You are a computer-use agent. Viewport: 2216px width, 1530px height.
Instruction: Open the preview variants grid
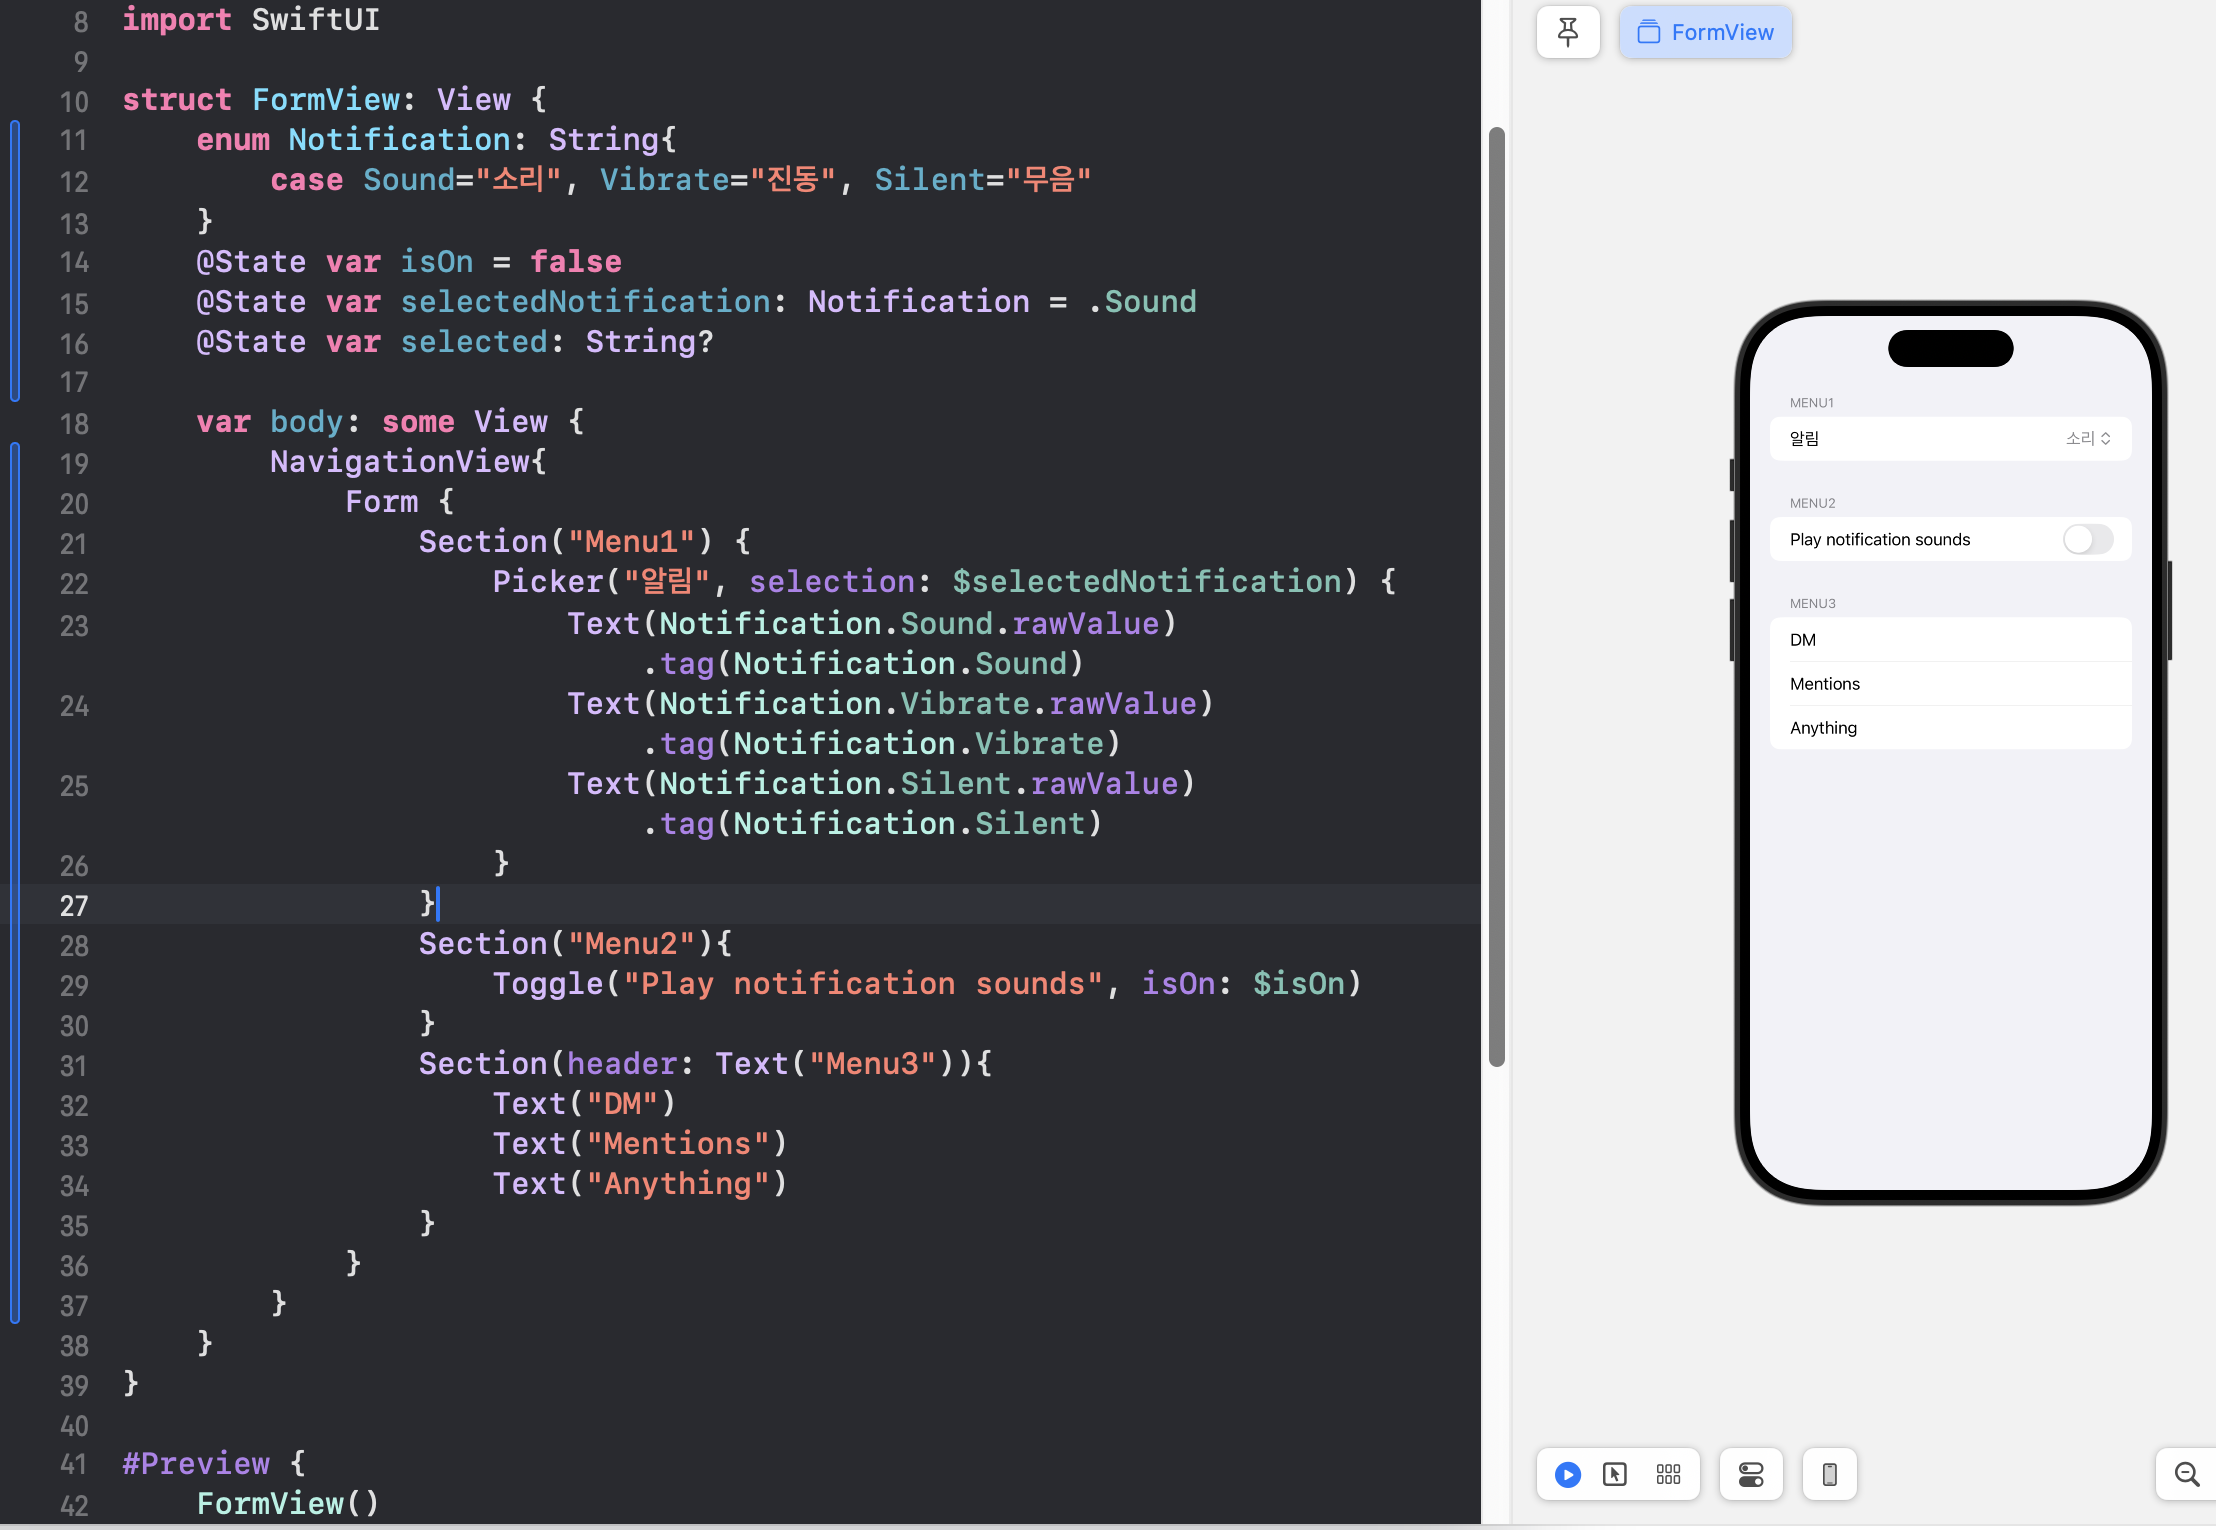tap(1668, 1474)
